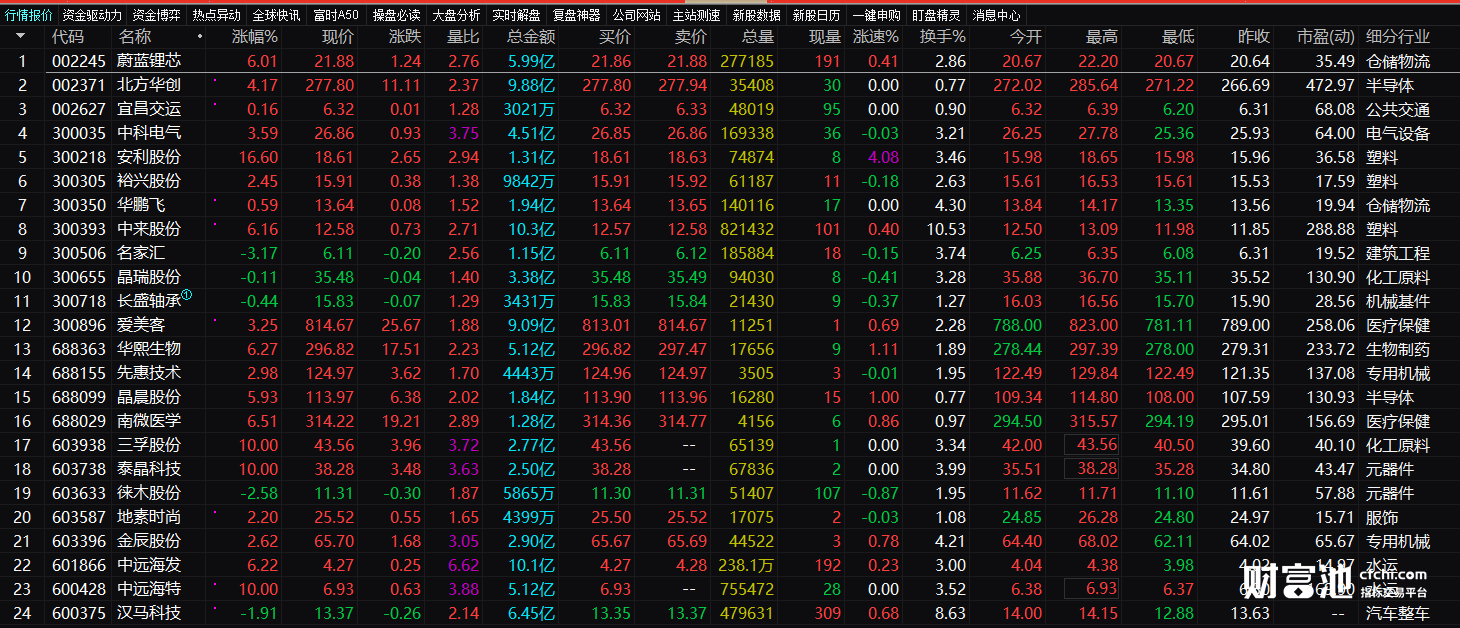Click the 最高 column header

click(1102, 37)
